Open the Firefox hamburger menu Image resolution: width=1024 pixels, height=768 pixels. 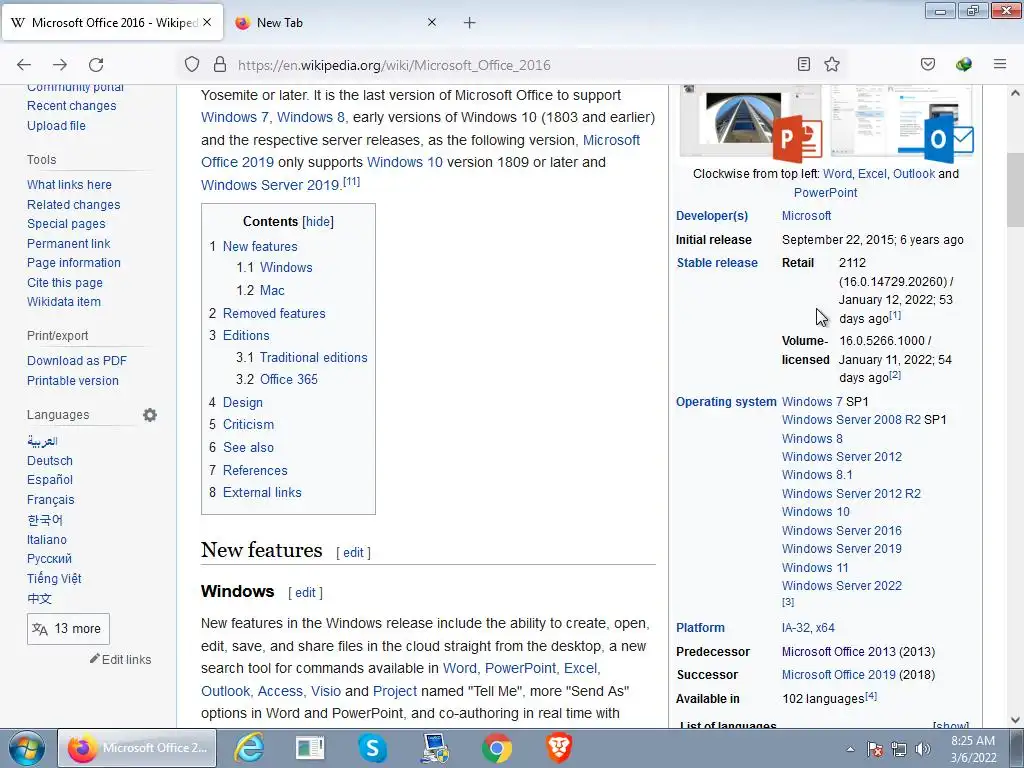(x=1000, y=64)
